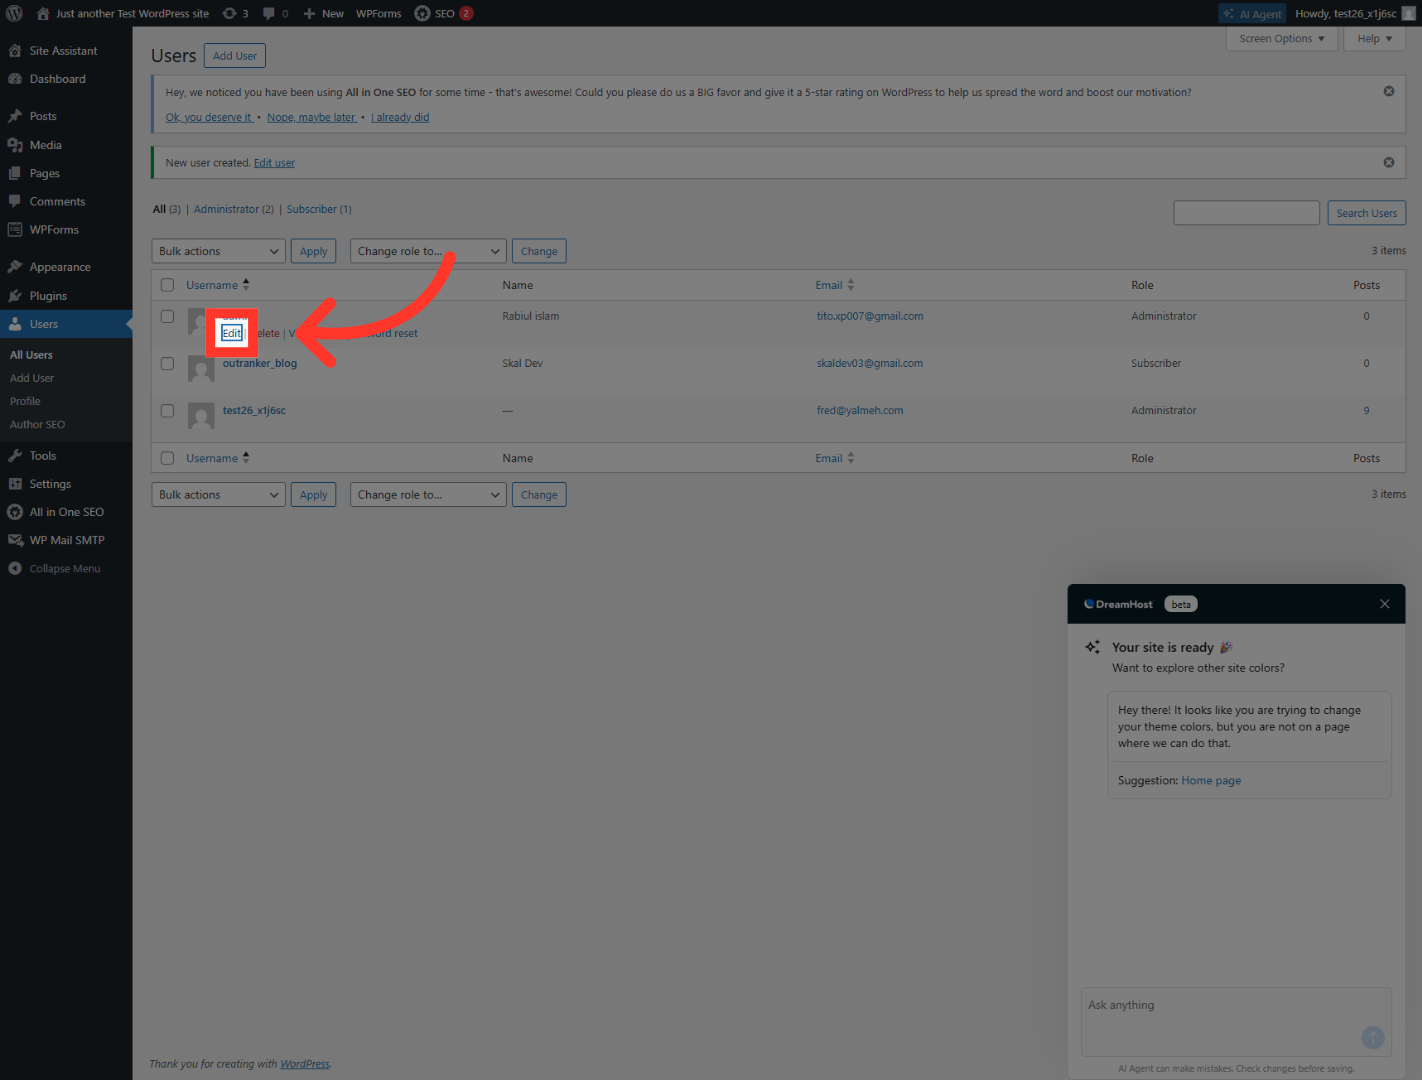The image size is (1422, 1080).
Task: Click the WordPress logo in admin bar
Action: pos(14,14)
